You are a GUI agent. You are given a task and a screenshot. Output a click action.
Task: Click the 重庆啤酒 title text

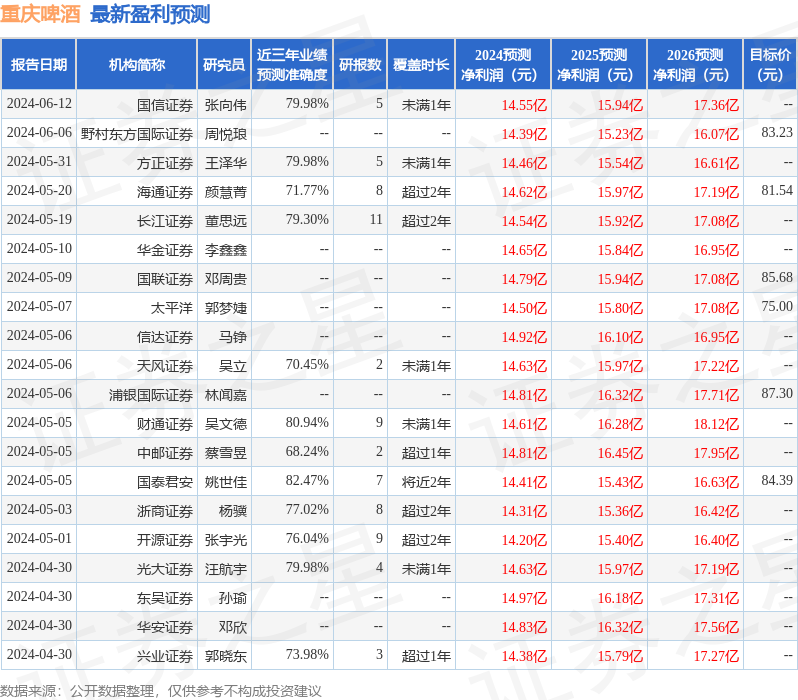point(40,14)
